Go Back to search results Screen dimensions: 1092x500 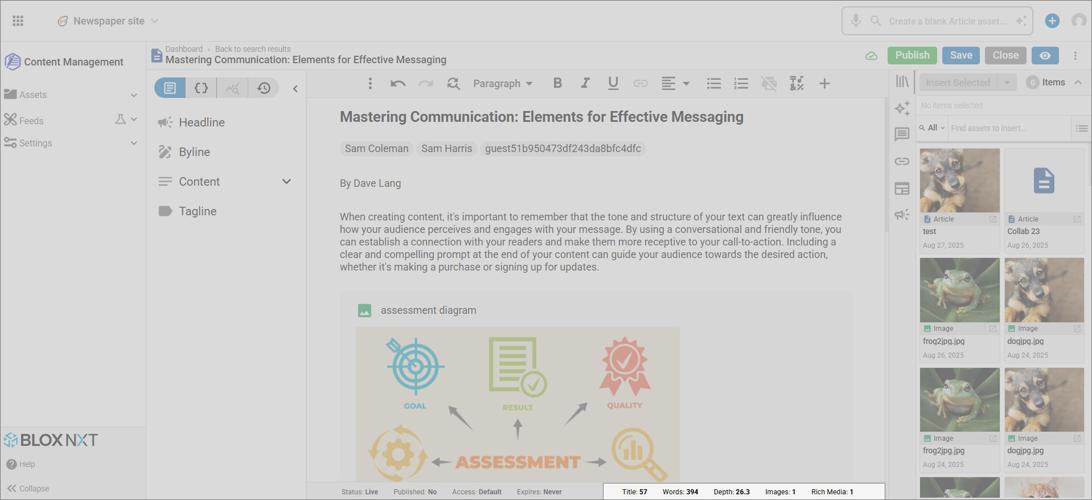(253, 49)
